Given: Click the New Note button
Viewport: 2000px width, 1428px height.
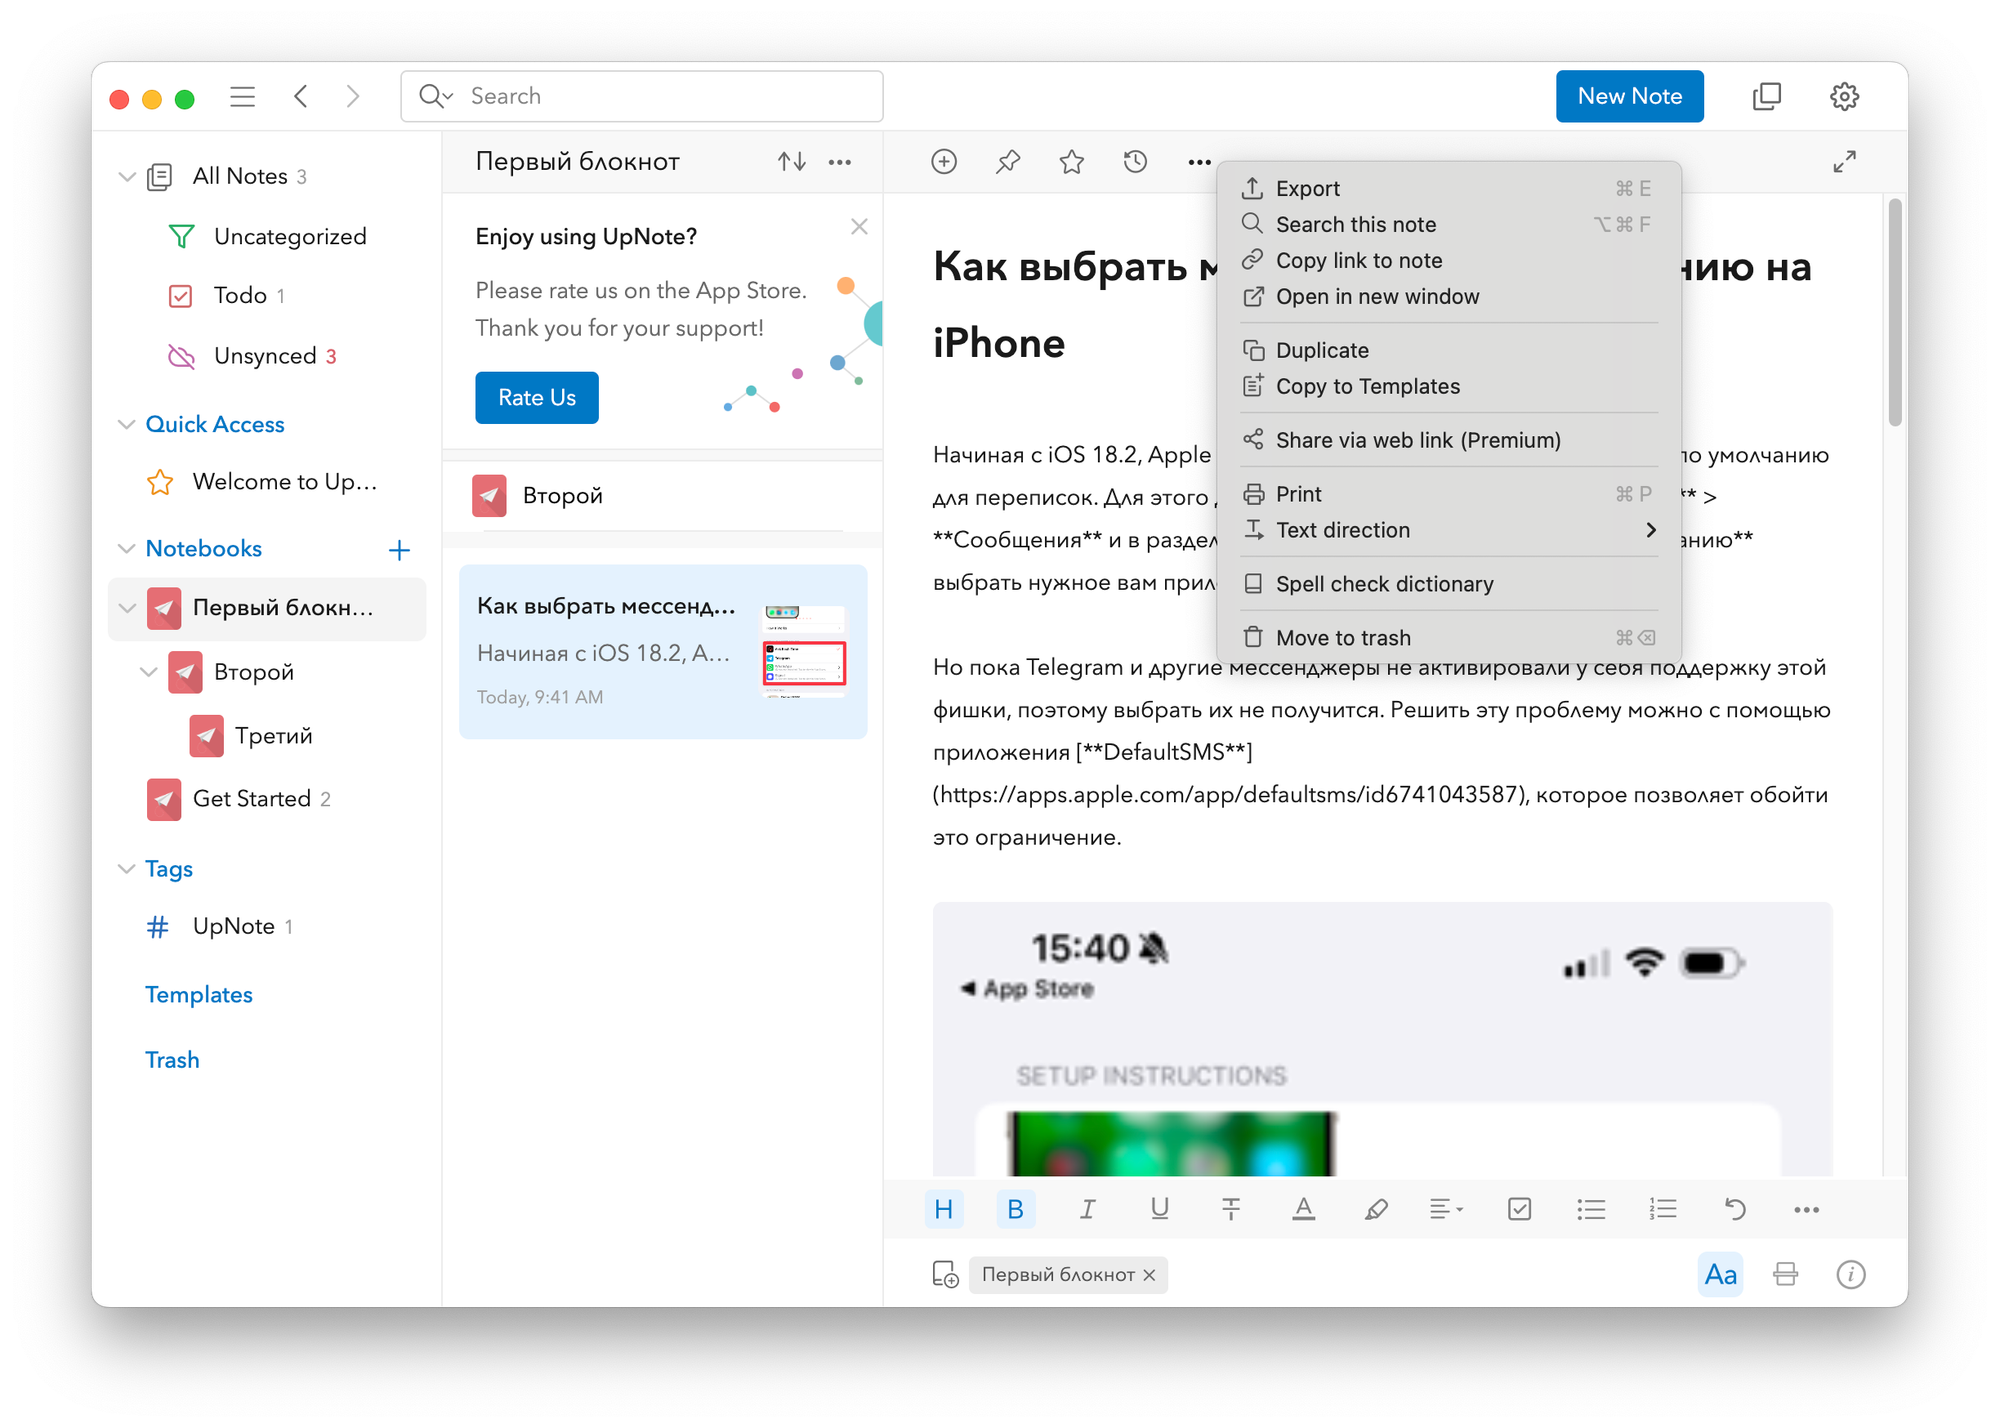Looking at the screenshot, I should point(1629,96).
